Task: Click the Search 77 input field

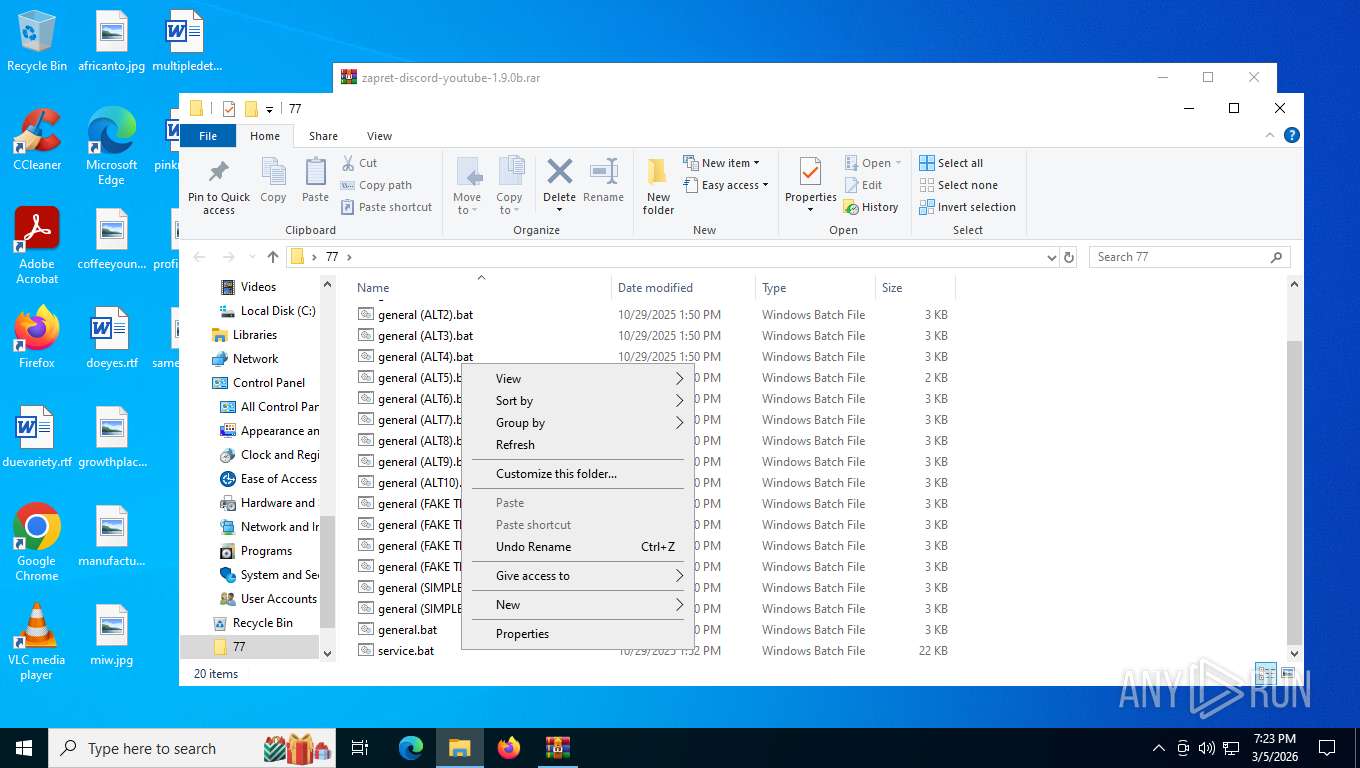Action: pyautogui.click(x=1189, y=257)
